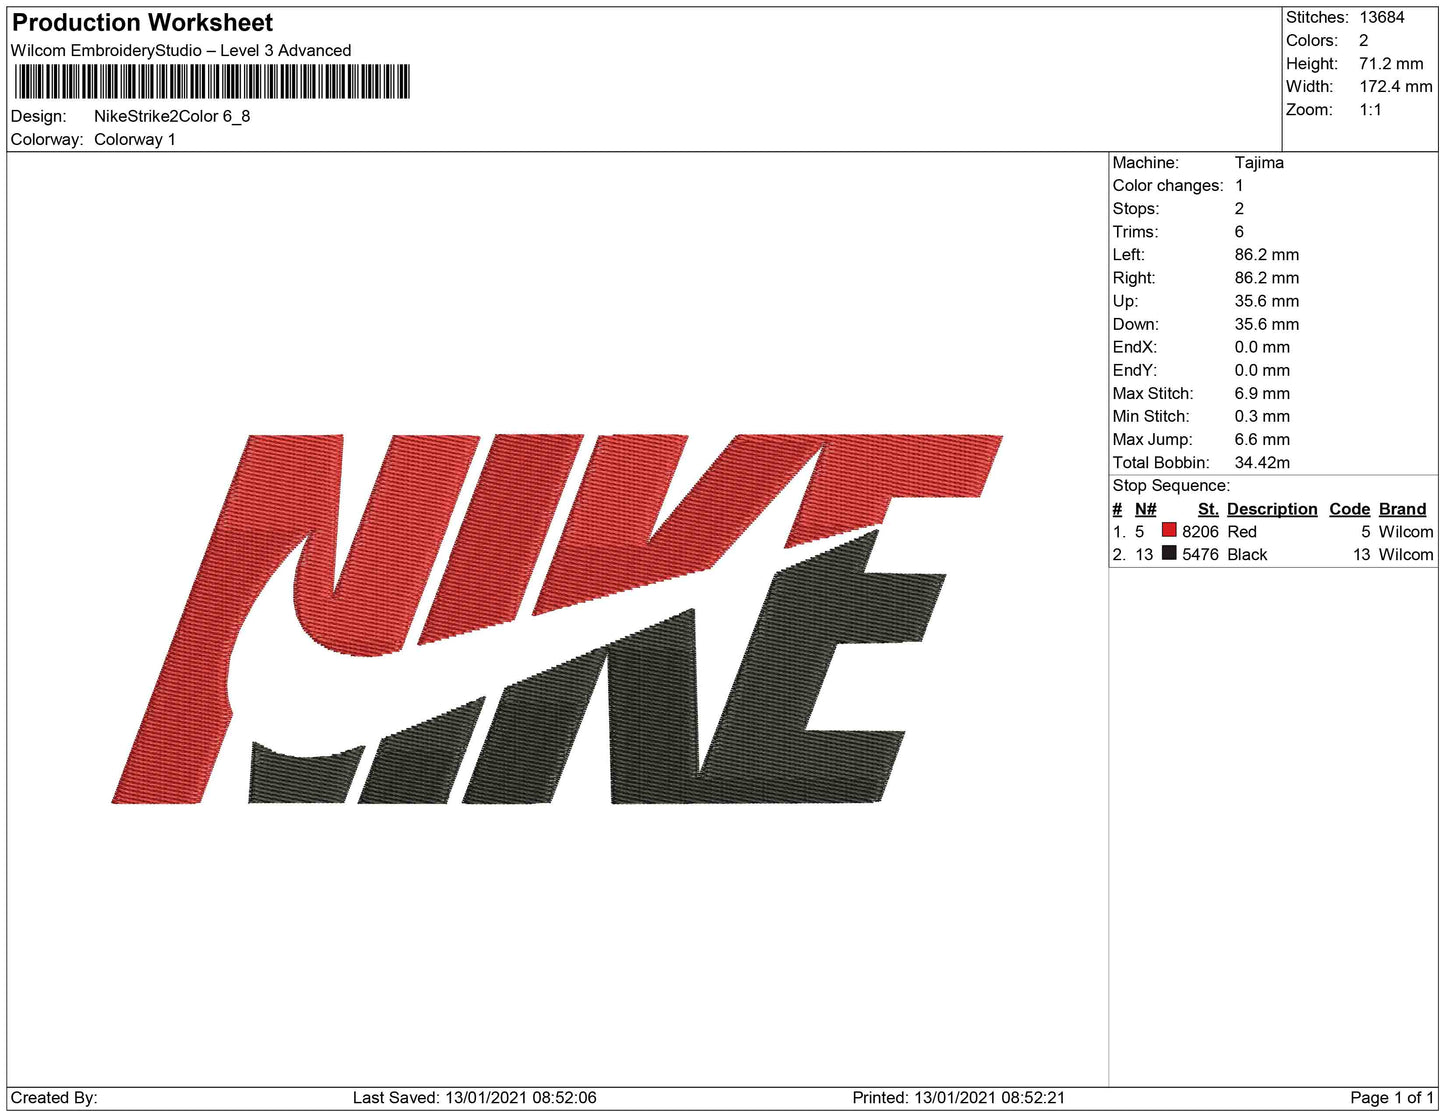Click the Zoom value 1:1
This screenshot has height=1112, width=1445.
[1370, 109]
